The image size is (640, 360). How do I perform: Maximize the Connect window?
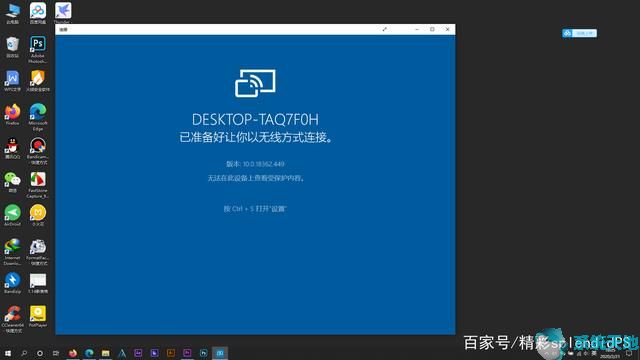click(x=432, y=29)
